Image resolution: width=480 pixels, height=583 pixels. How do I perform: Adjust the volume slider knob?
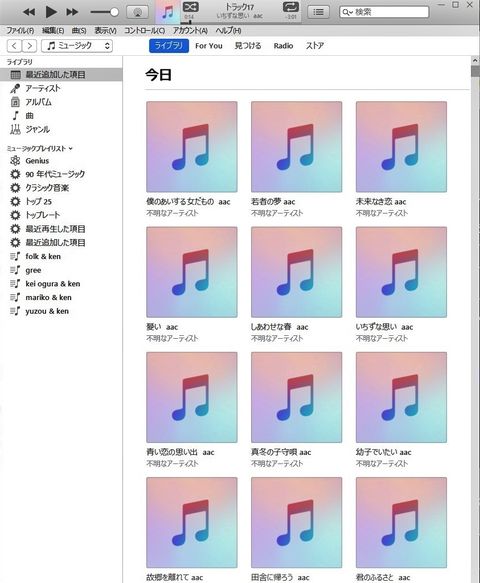(x=115, y=12)
